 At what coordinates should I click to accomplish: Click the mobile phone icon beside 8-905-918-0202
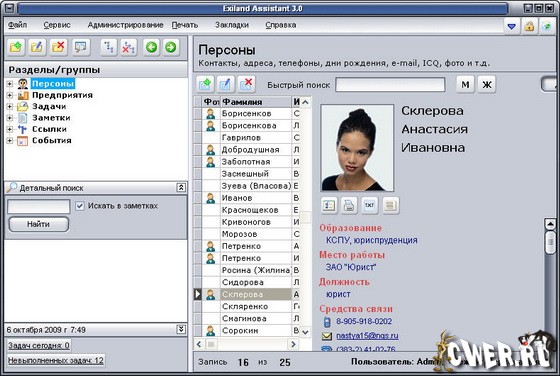point(327,322)
